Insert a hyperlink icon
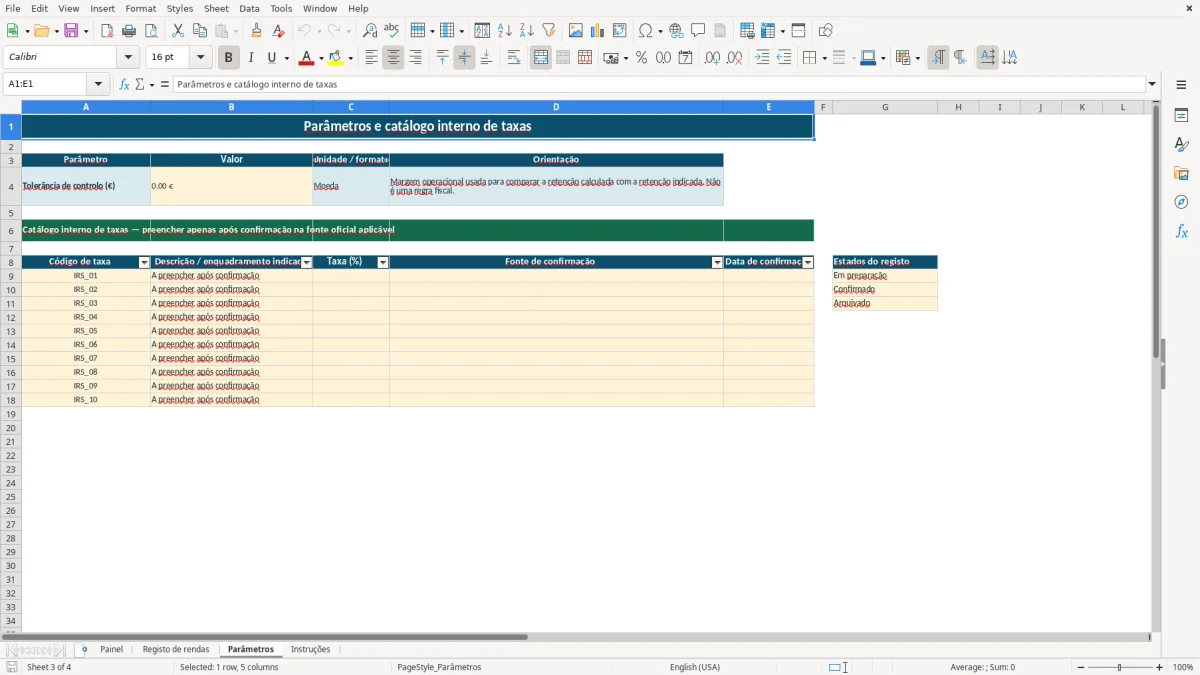 [677, 31]
